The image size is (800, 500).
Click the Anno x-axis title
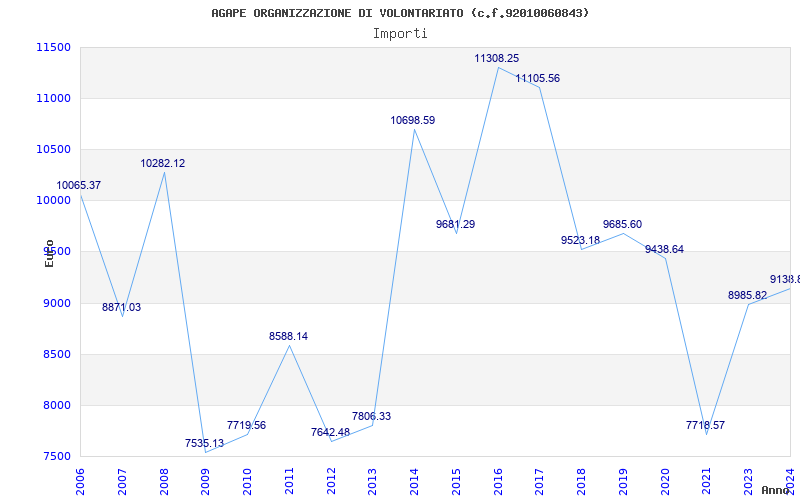[x=777, y=490]
